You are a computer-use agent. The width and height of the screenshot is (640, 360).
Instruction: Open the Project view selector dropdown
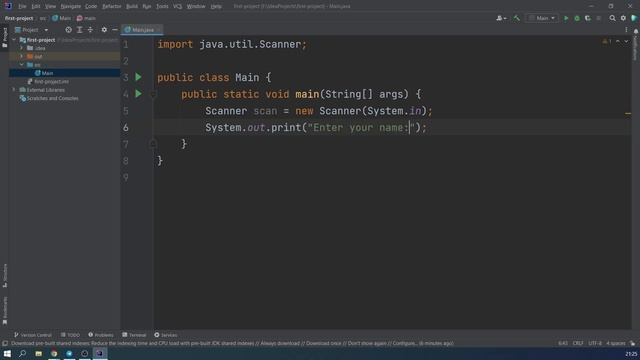(x=31, y=30)
